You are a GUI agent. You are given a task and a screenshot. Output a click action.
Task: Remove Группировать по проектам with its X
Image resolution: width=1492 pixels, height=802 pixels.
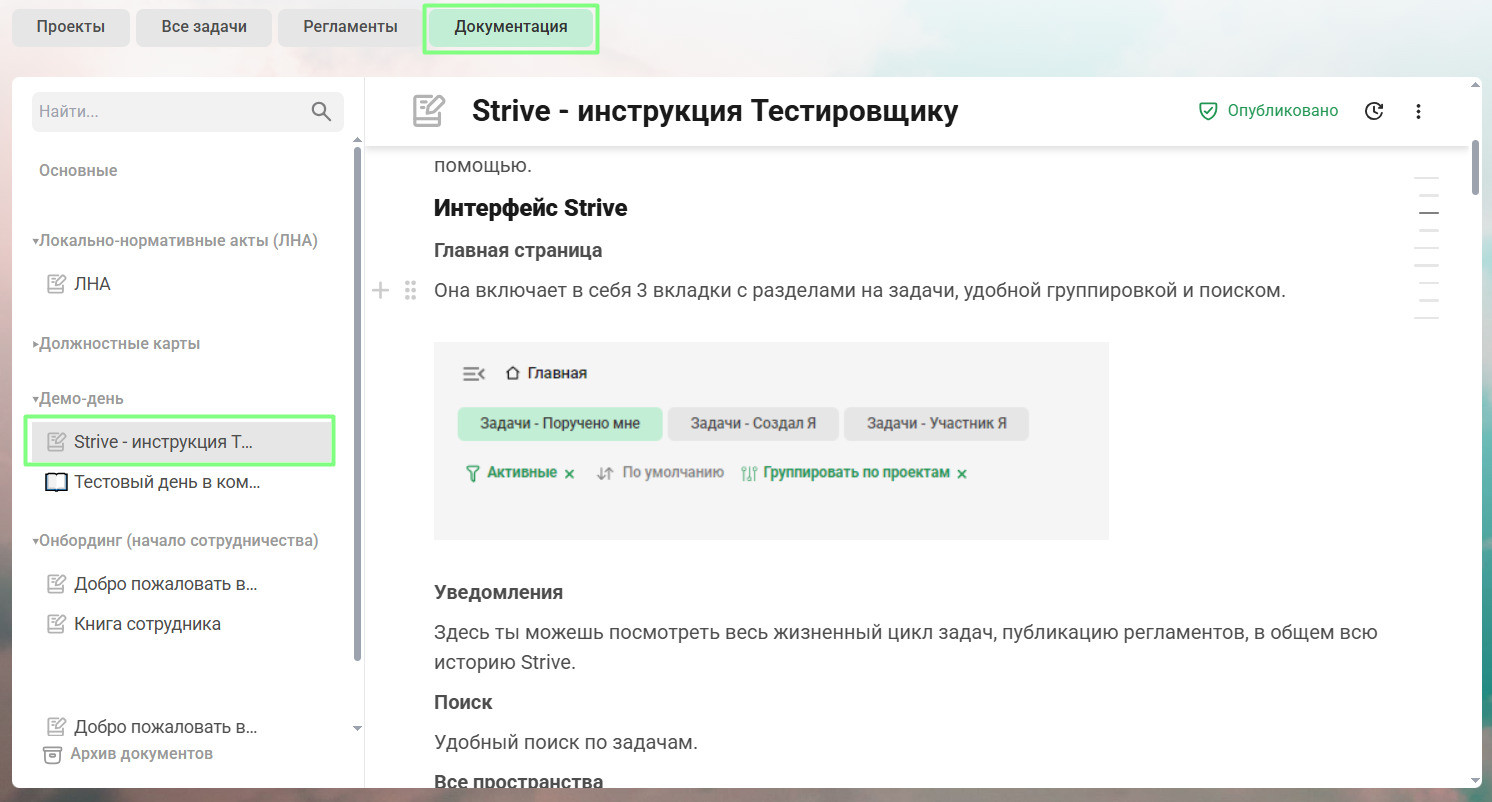pos(962,474)
